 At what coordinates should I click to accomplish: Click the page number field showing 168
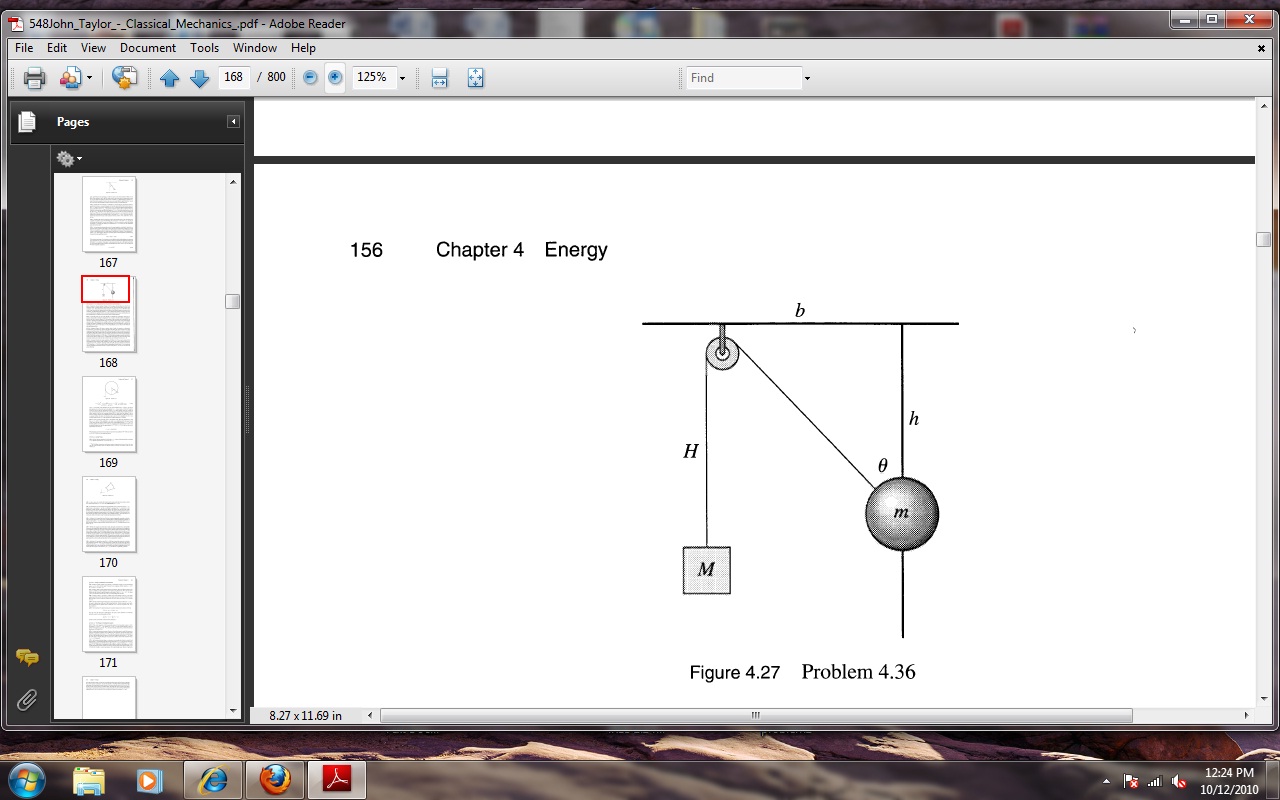(x=234, y=77)
